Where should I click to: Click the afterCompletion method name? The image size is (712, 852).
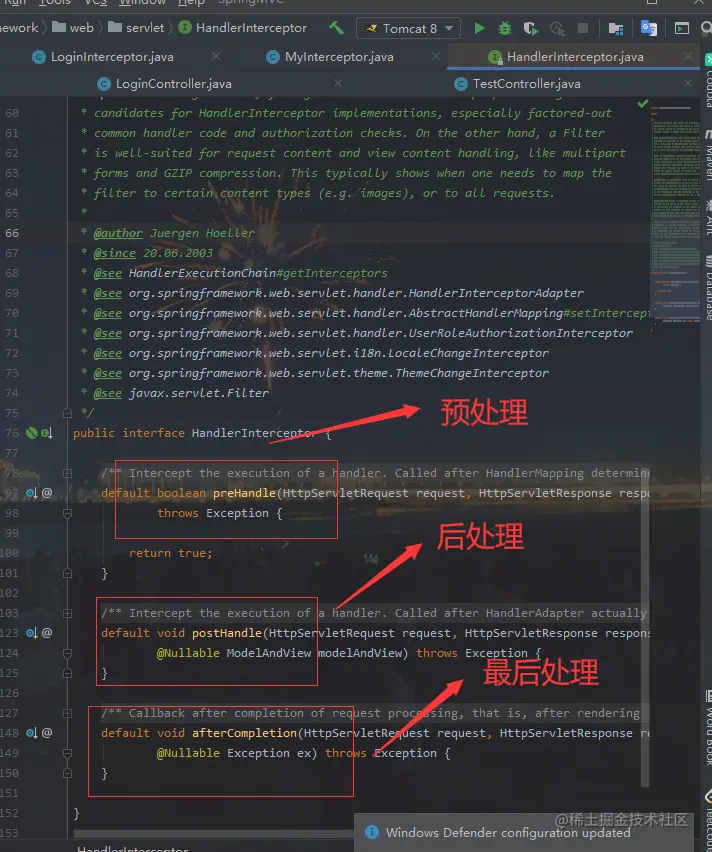[x=245, y=733]
